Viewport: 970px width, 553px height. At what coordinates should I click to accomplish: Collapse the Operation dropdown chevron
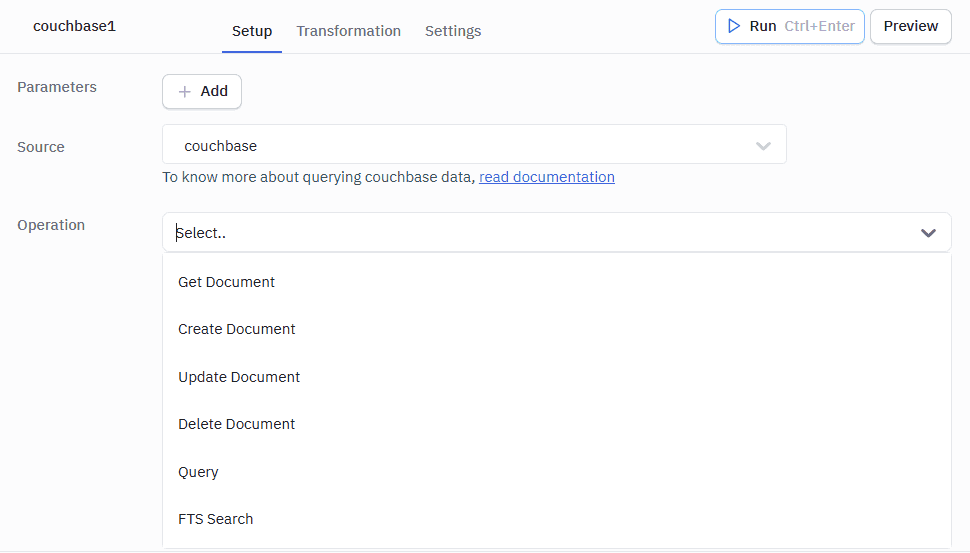[x=928, y=233]
